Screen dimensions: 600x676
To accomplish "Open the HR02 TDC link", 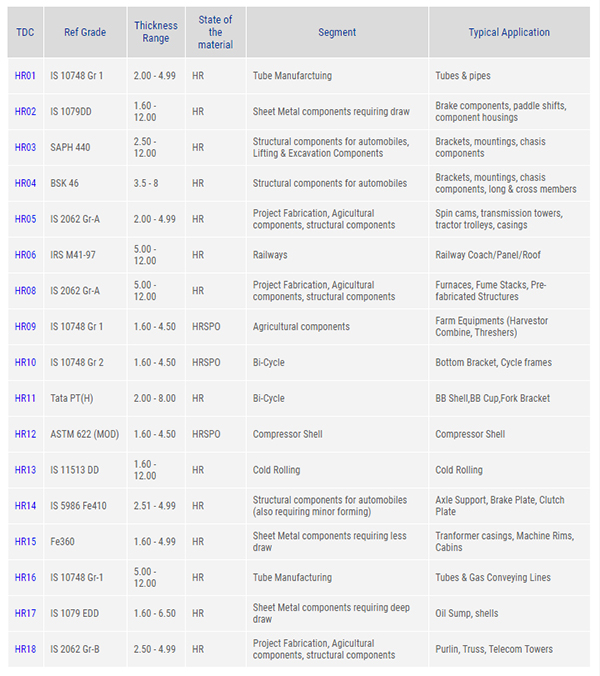I will tap(25, 112).
